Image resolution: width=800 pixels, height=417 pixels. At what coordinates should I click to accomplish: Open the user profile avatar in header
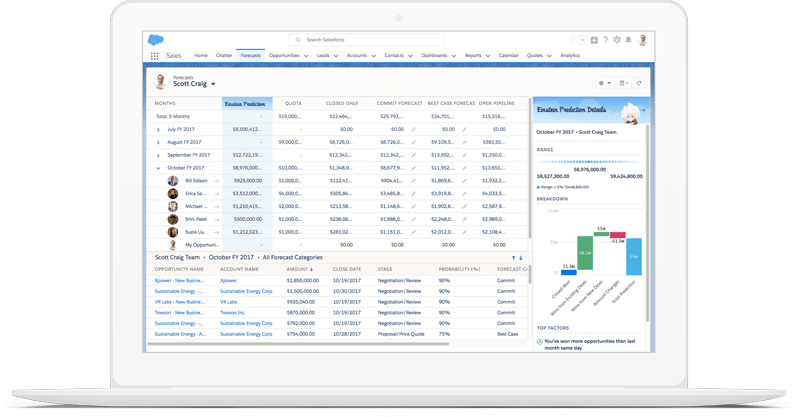tap(642, 40)
